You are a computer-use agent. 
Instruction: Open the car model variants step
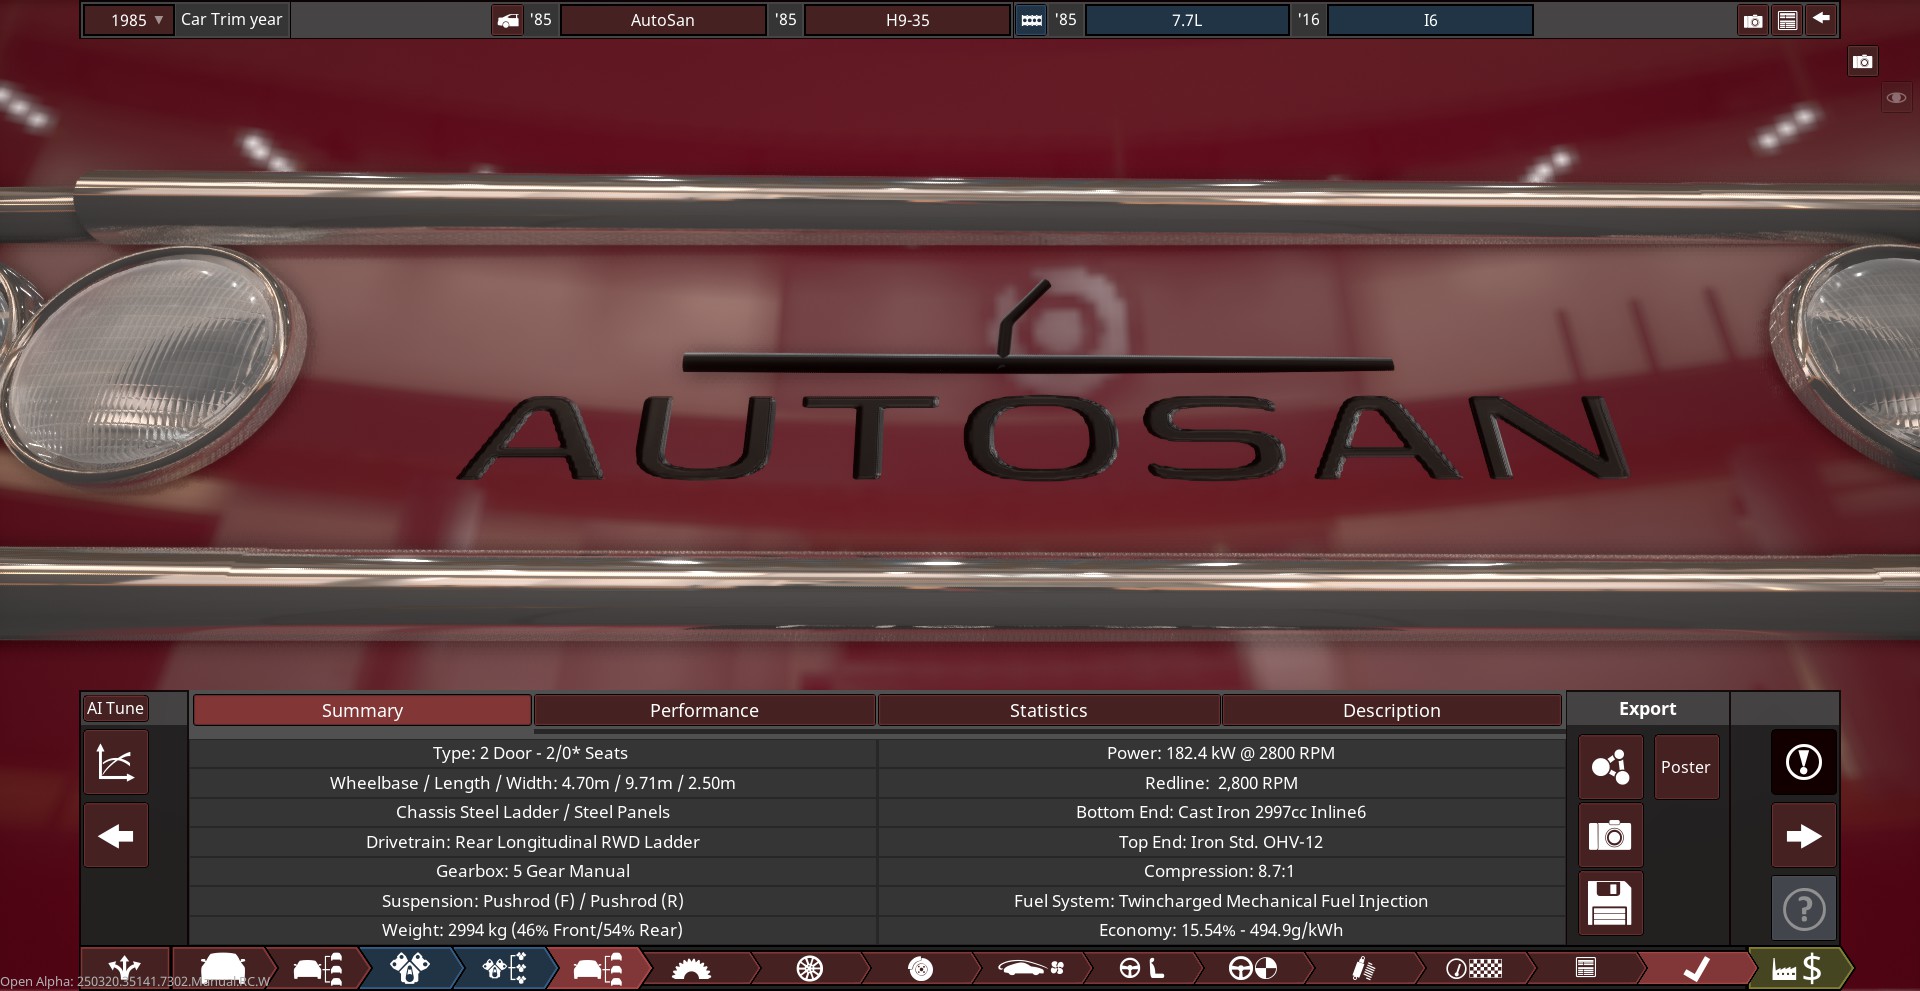coord(318,968)
